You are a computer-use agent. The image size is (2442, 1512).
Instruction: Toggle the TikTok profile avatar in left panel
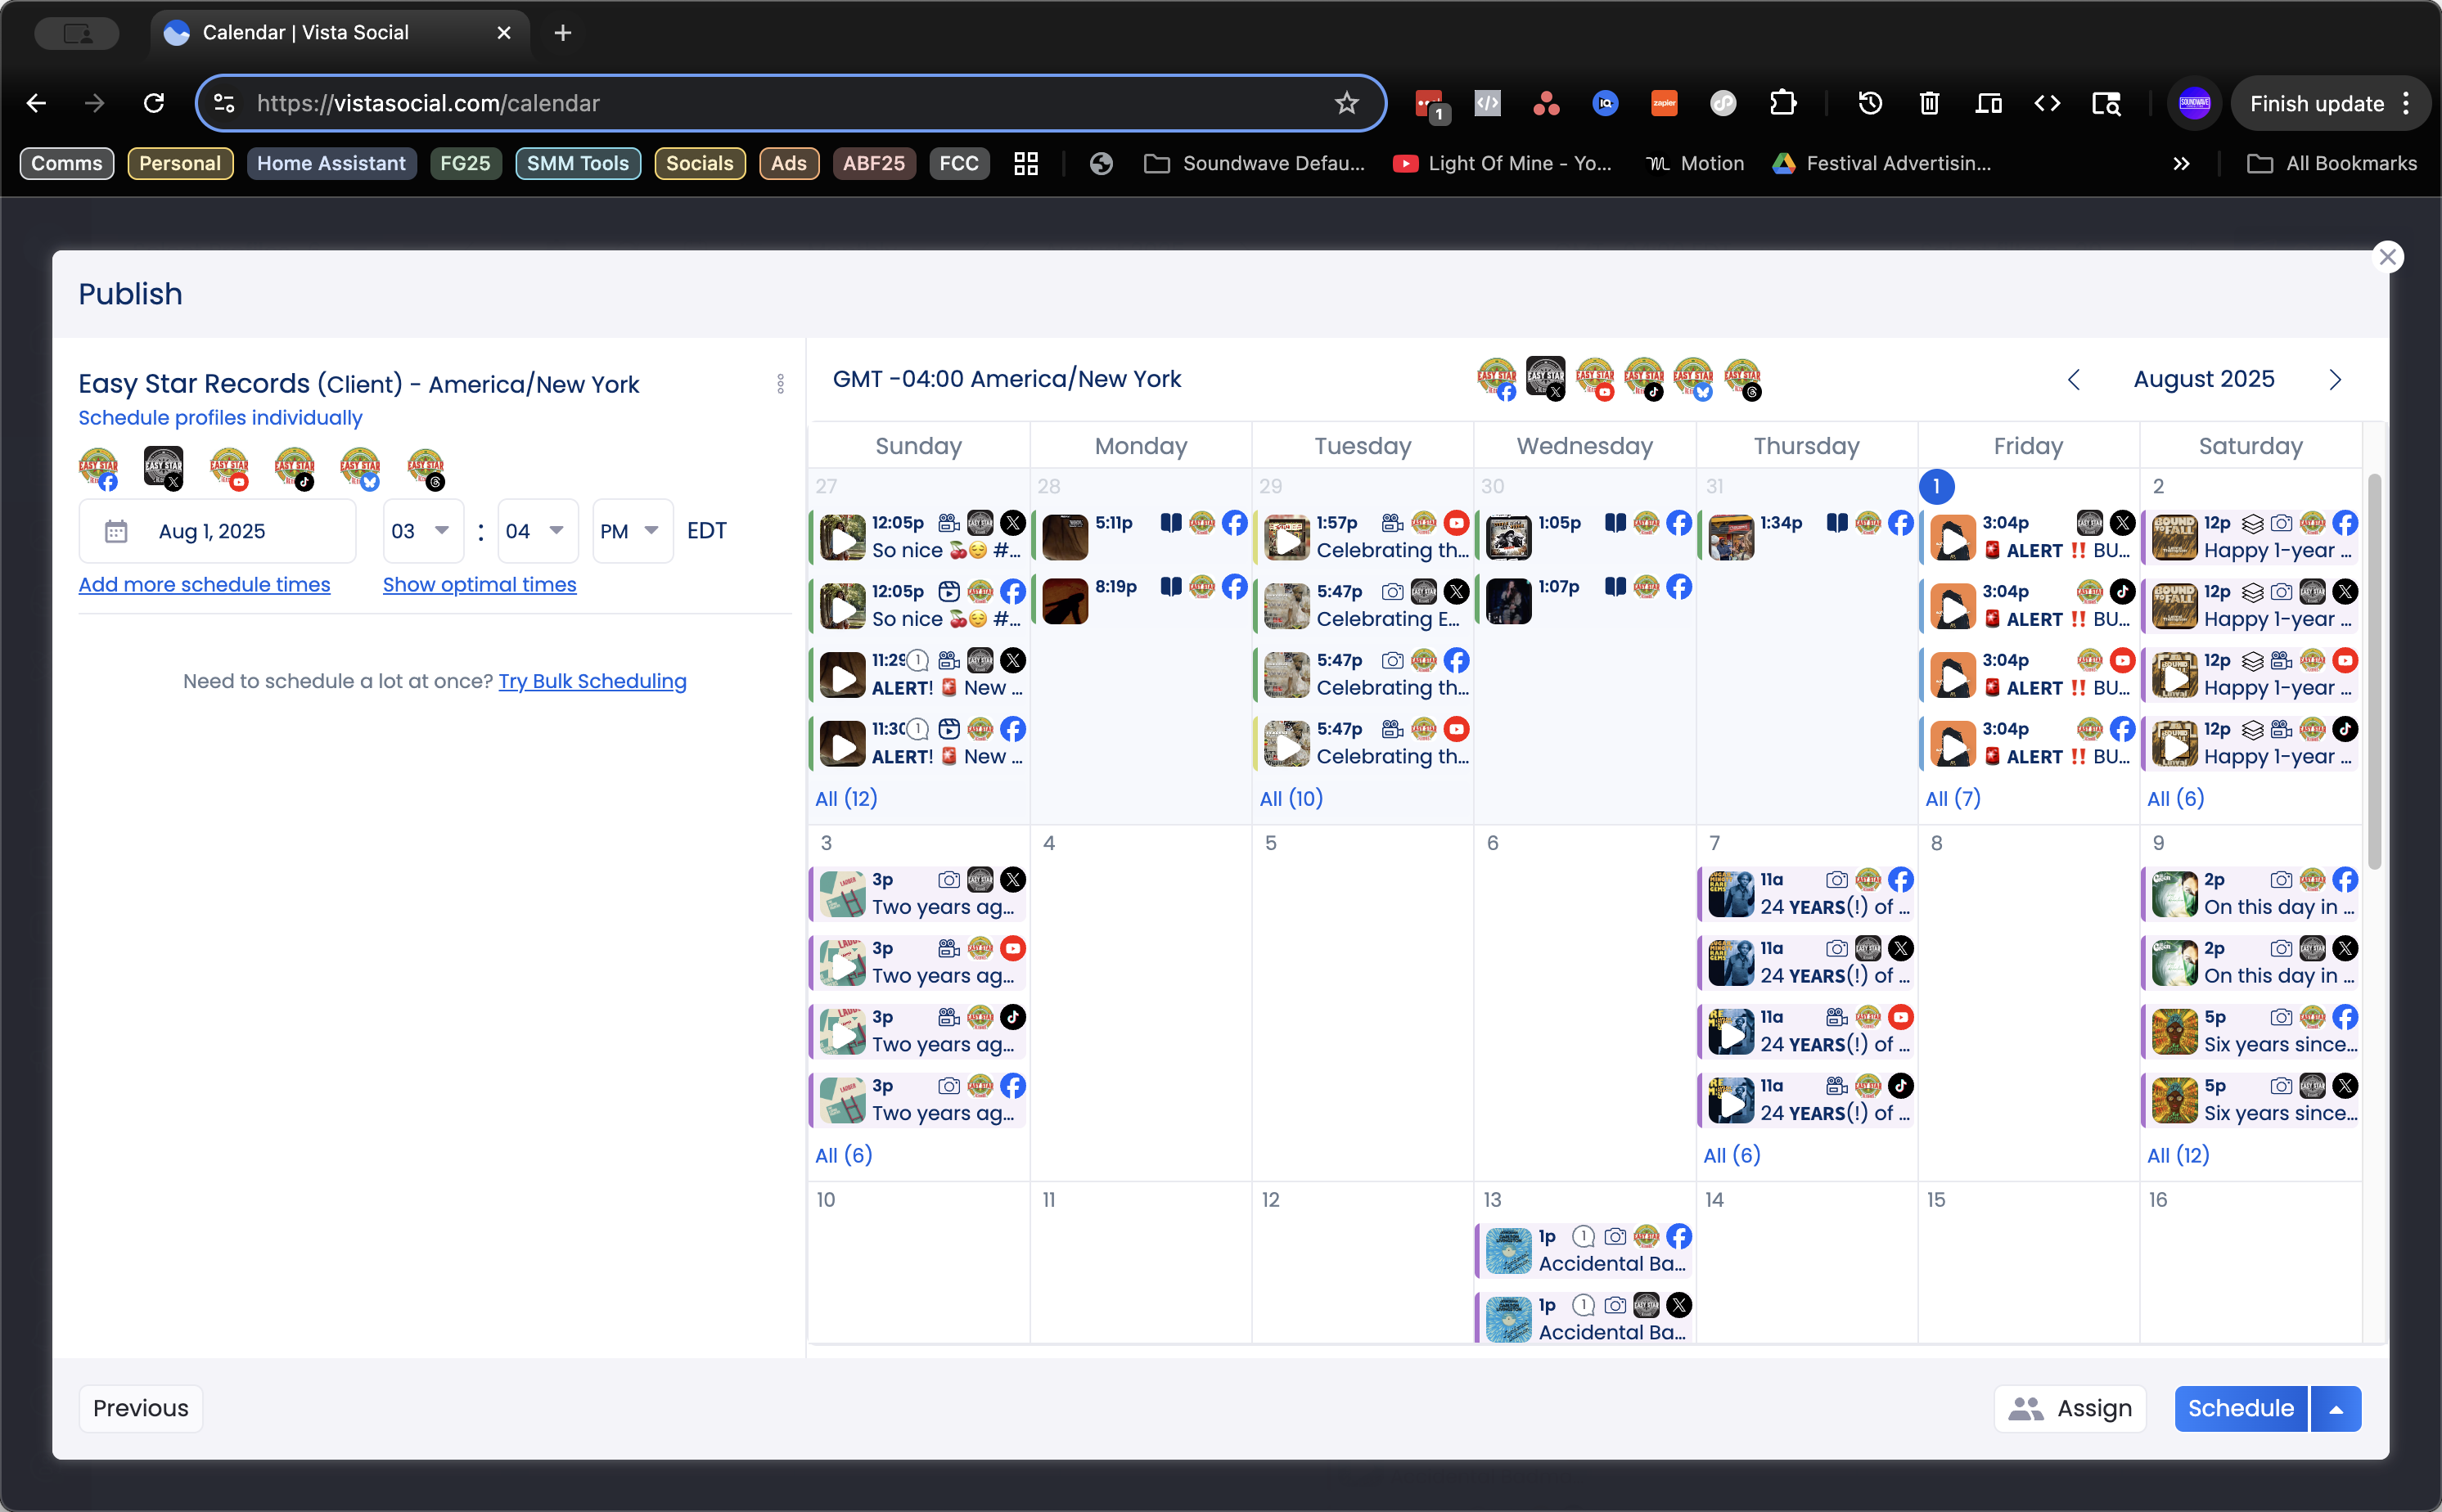click(x=294, y=467)
